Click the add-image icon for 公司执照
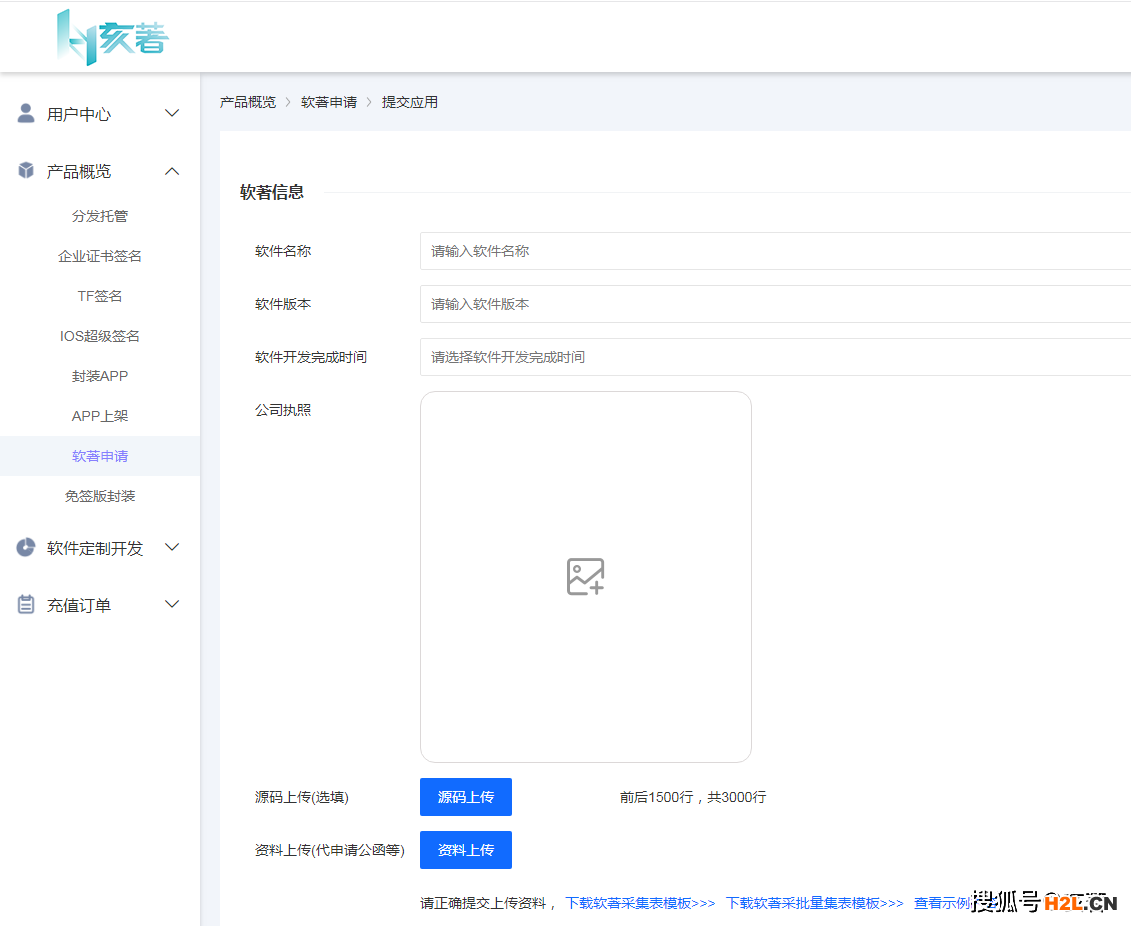 click(585, 577)
